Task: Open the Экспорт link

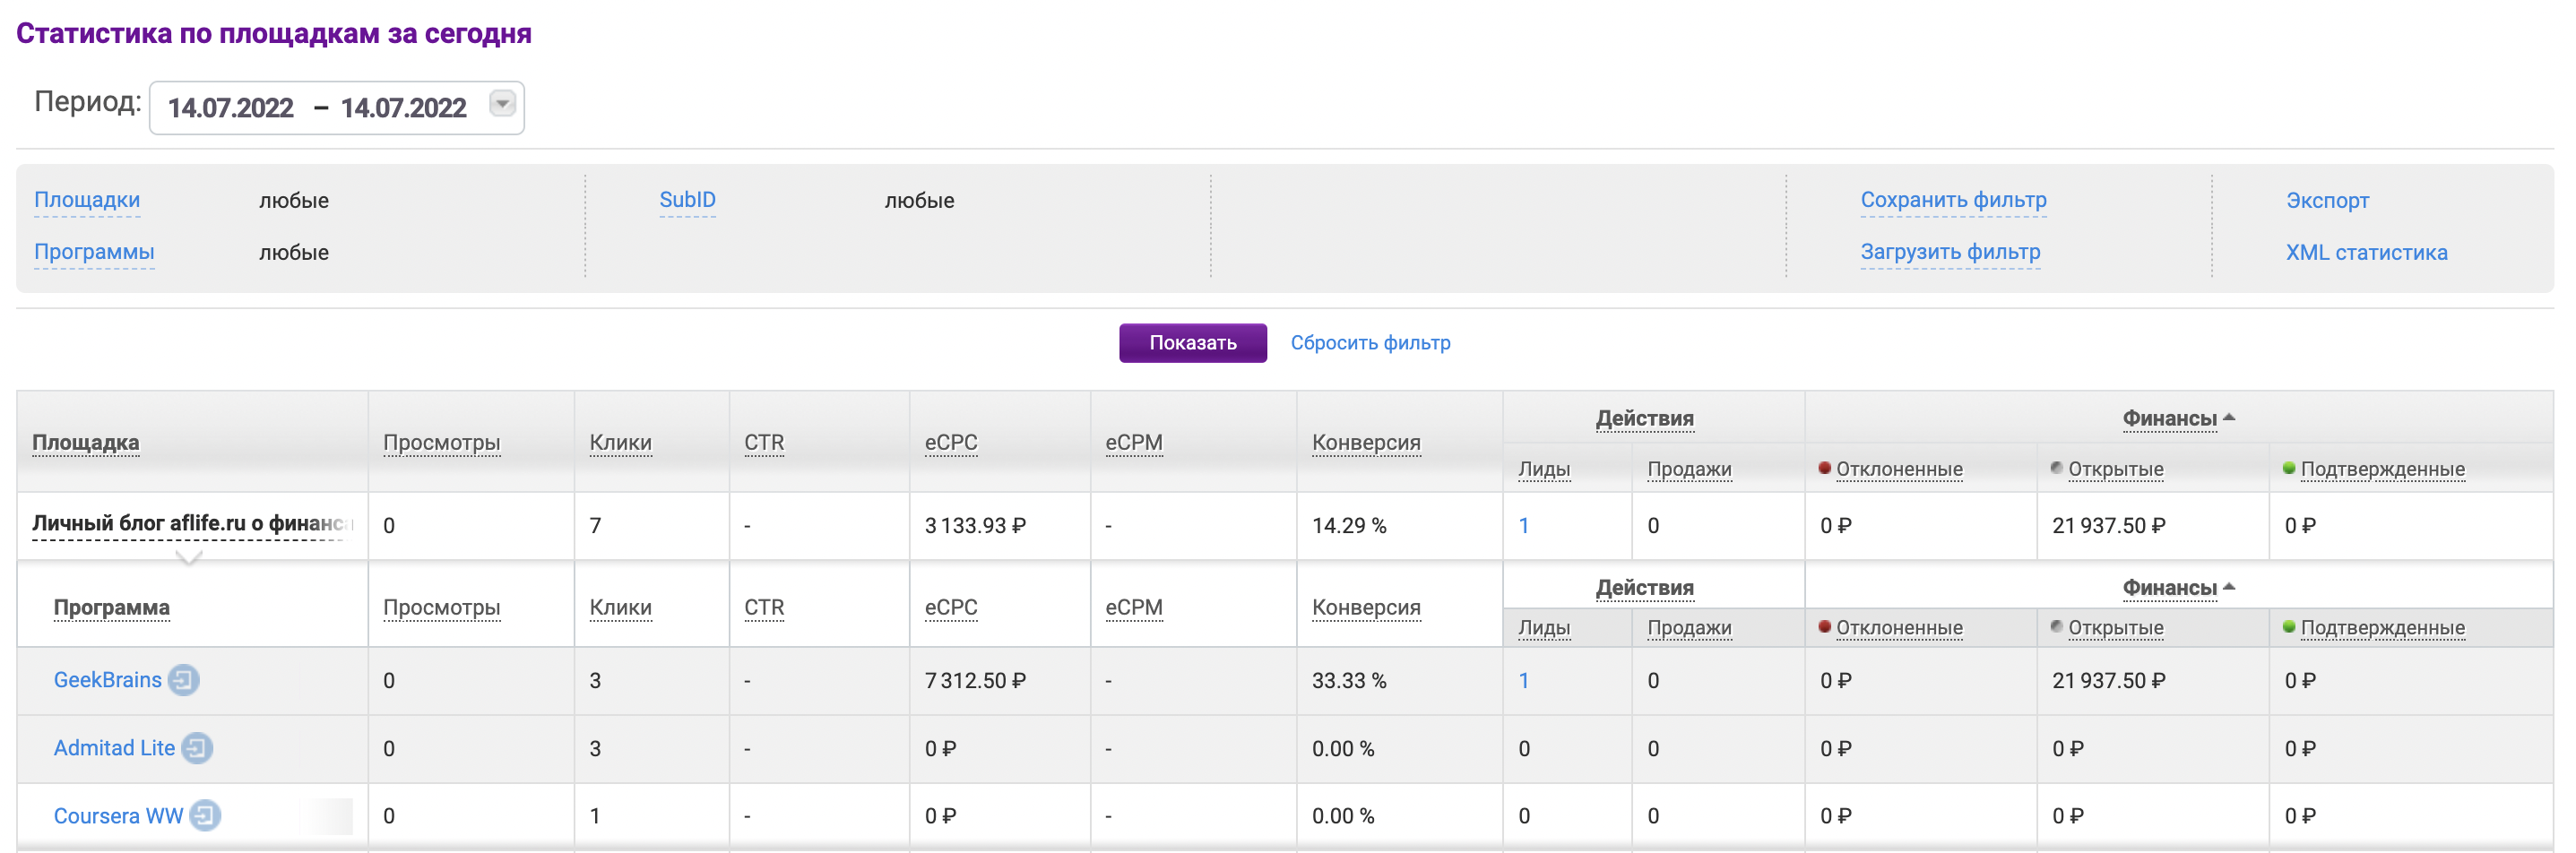Action: coord(2326,200)
